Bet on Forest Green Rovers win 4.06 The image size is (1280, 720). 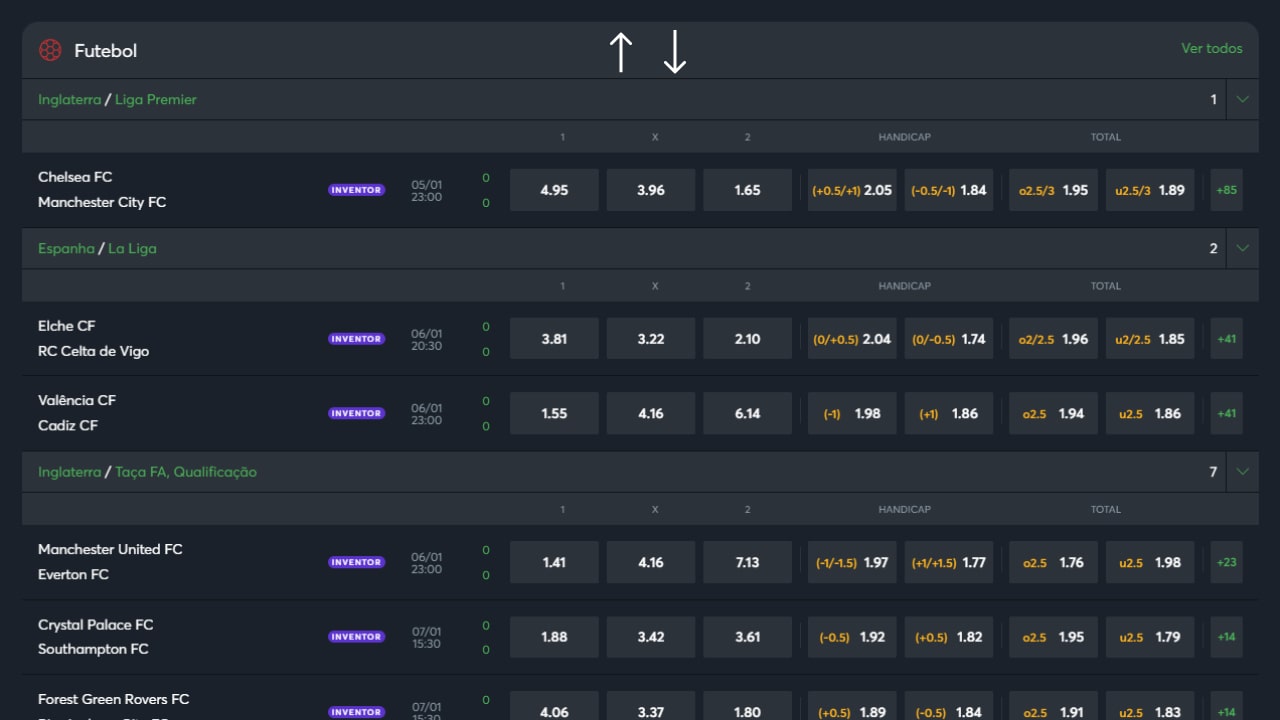(554, 706)
